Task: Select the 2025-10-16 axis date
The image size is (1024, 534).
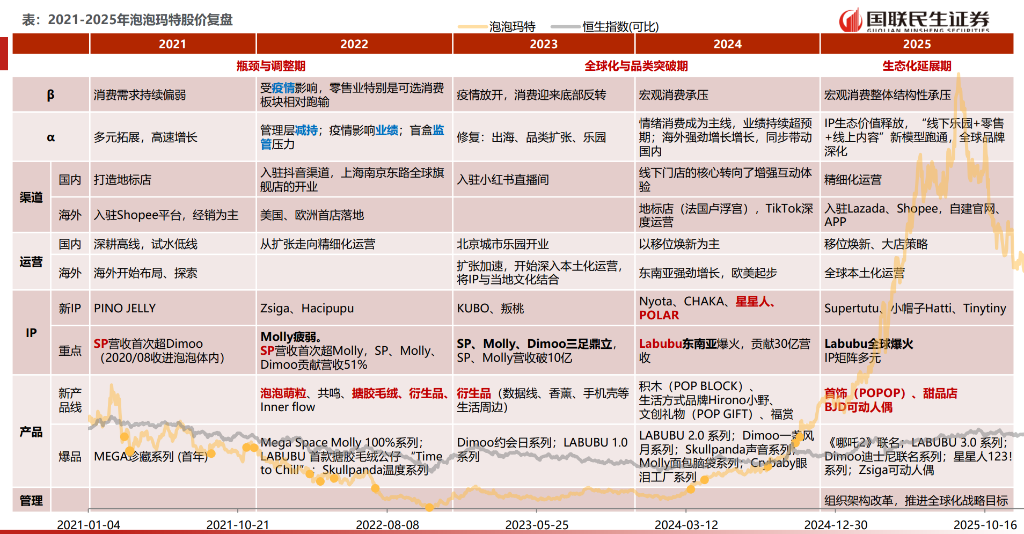Action: coord(983,524)
